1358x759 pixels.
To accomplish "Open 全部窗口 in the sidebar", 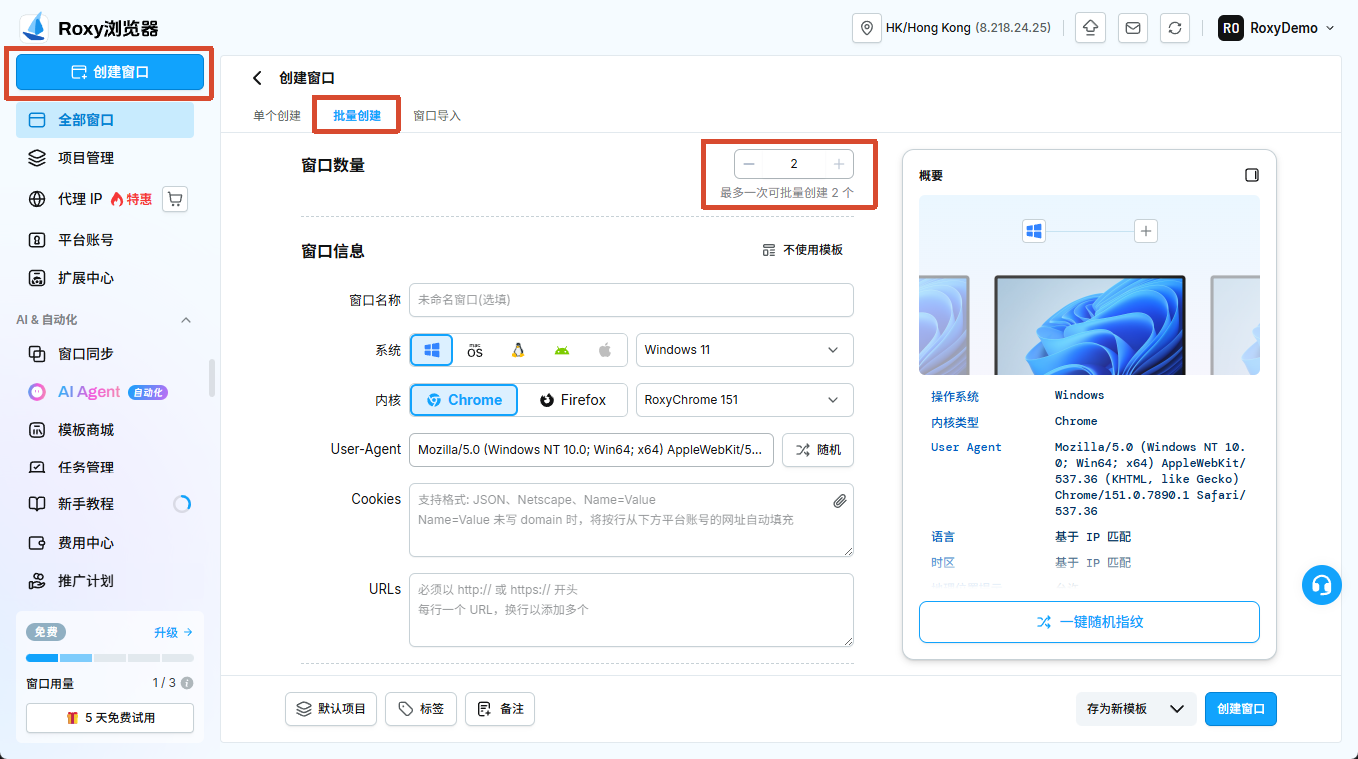I will click(105, 120).
